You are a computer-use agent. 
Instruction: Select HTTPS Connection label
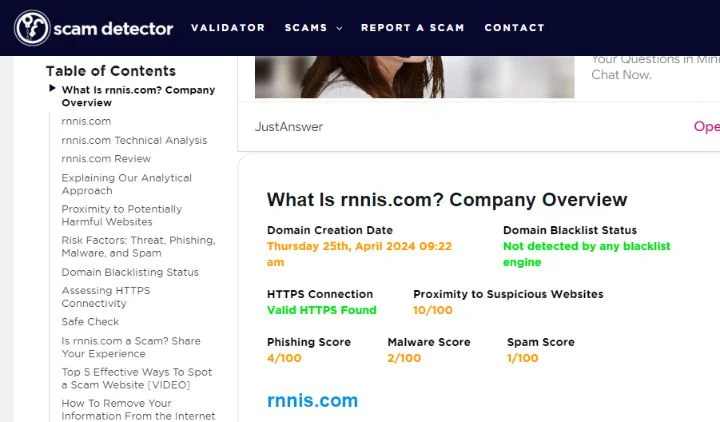(320, 294)
